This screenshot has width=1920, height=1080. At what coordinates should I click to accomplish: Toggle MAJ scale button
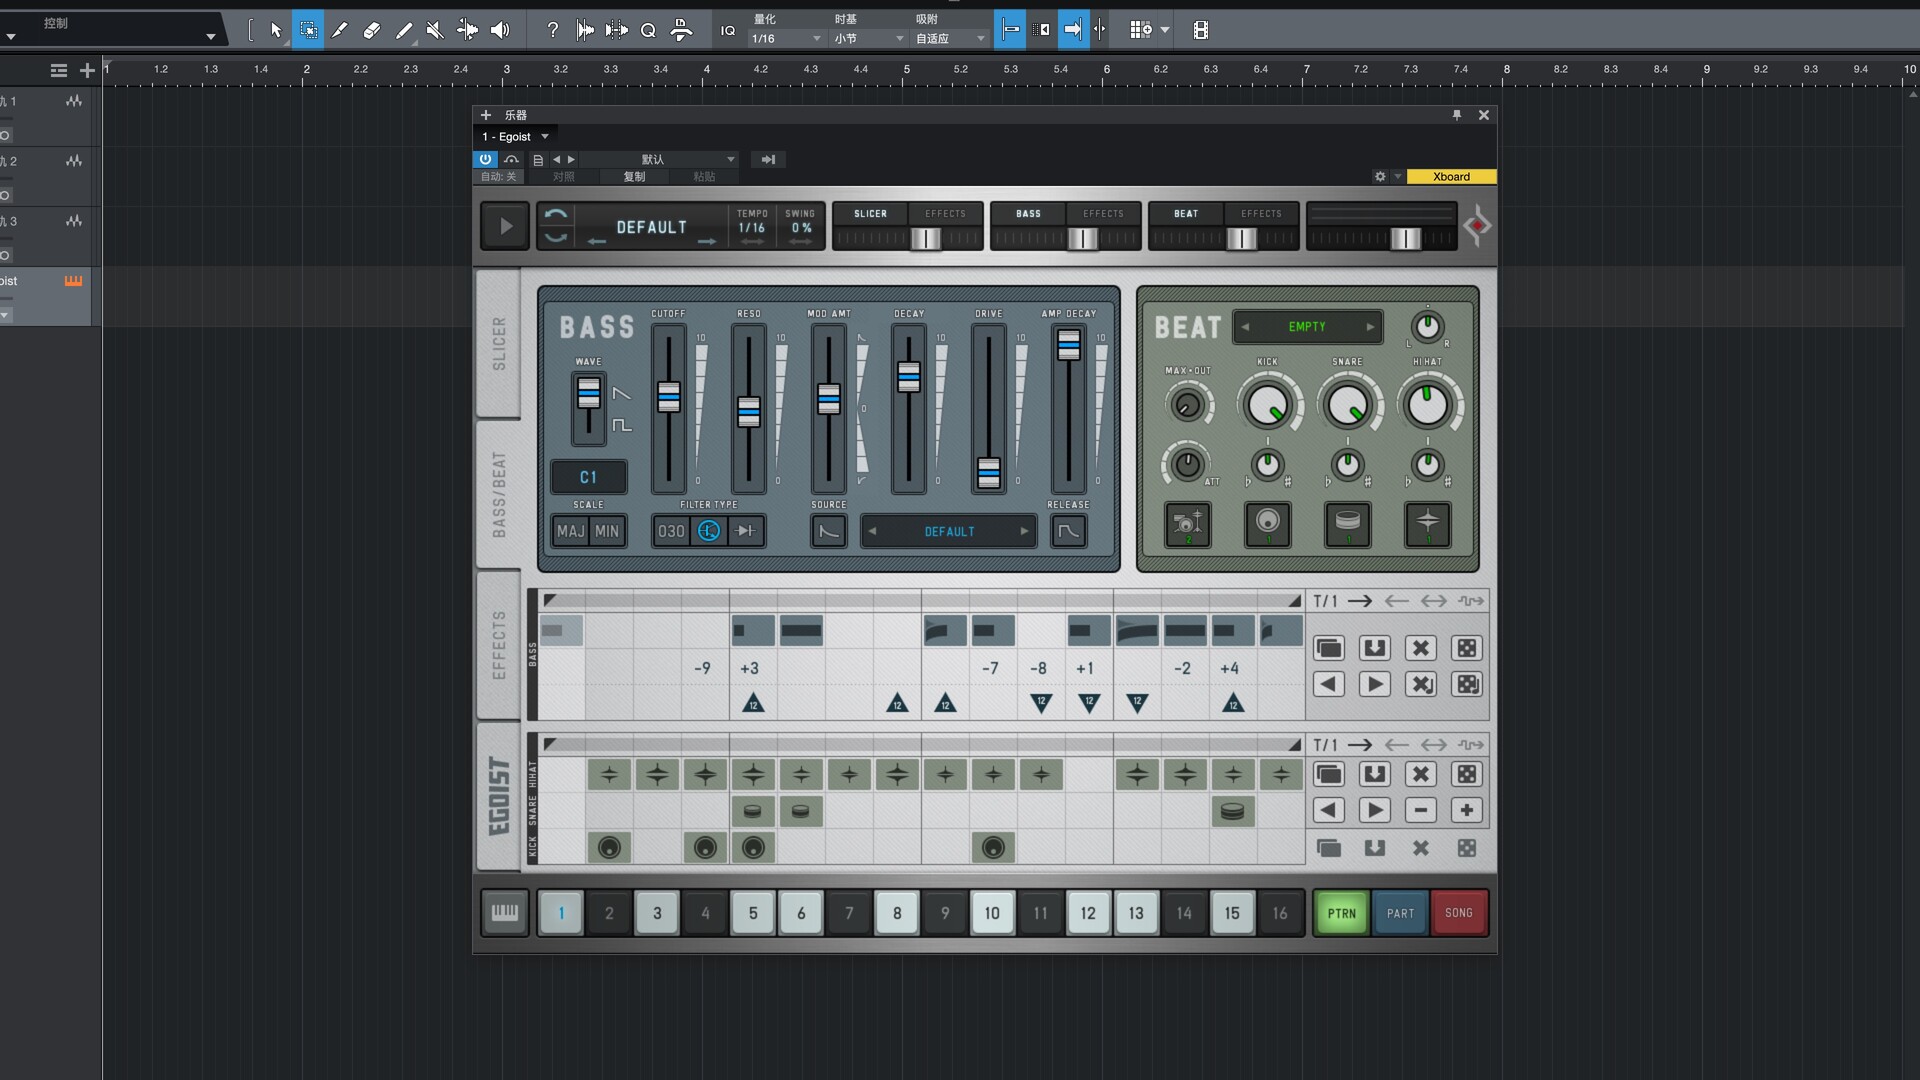click(x=570, y=531)
